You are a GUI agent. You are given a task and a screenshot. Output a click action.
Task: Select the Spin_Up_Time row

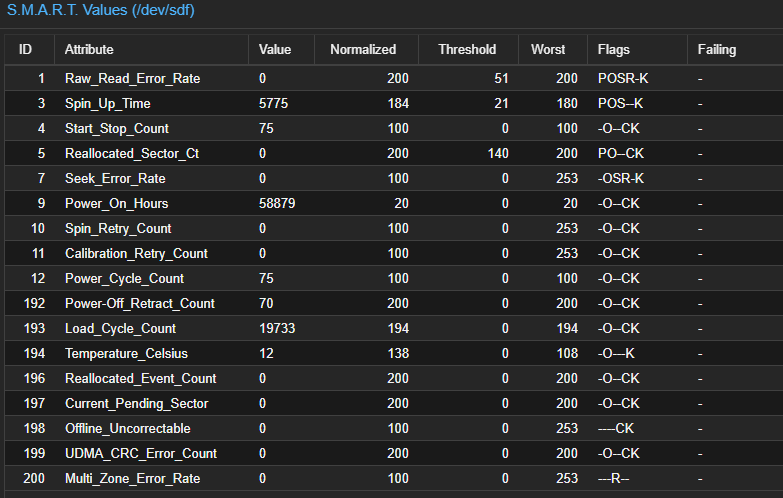coord(394,103)
